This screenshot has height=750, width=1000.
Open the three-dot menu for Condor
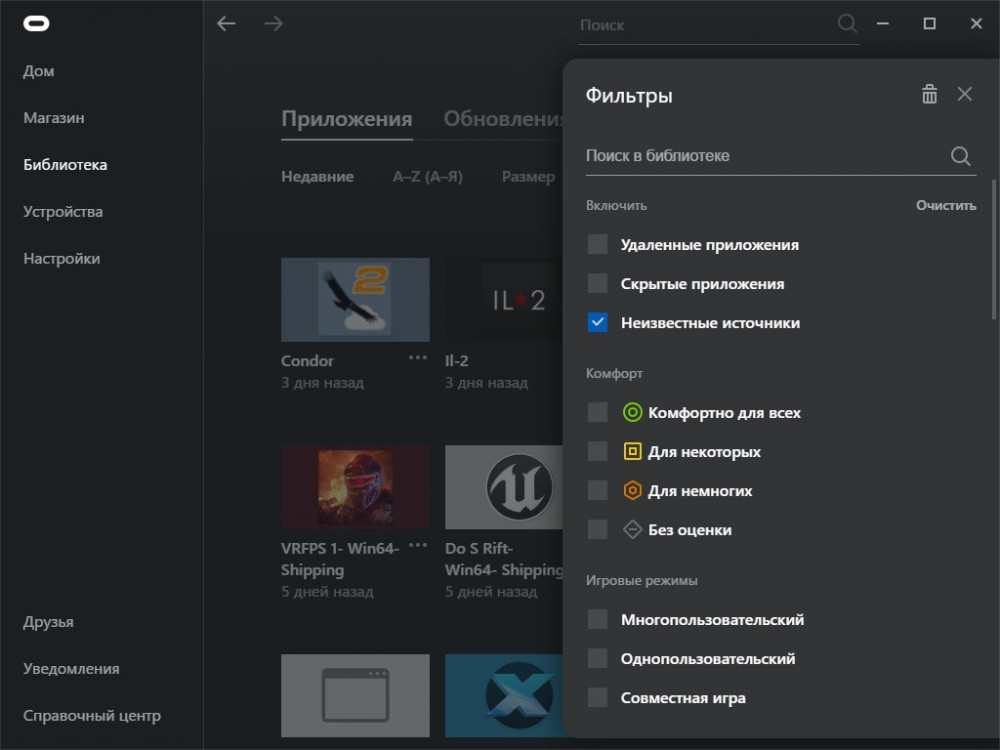tap(418, 358)
